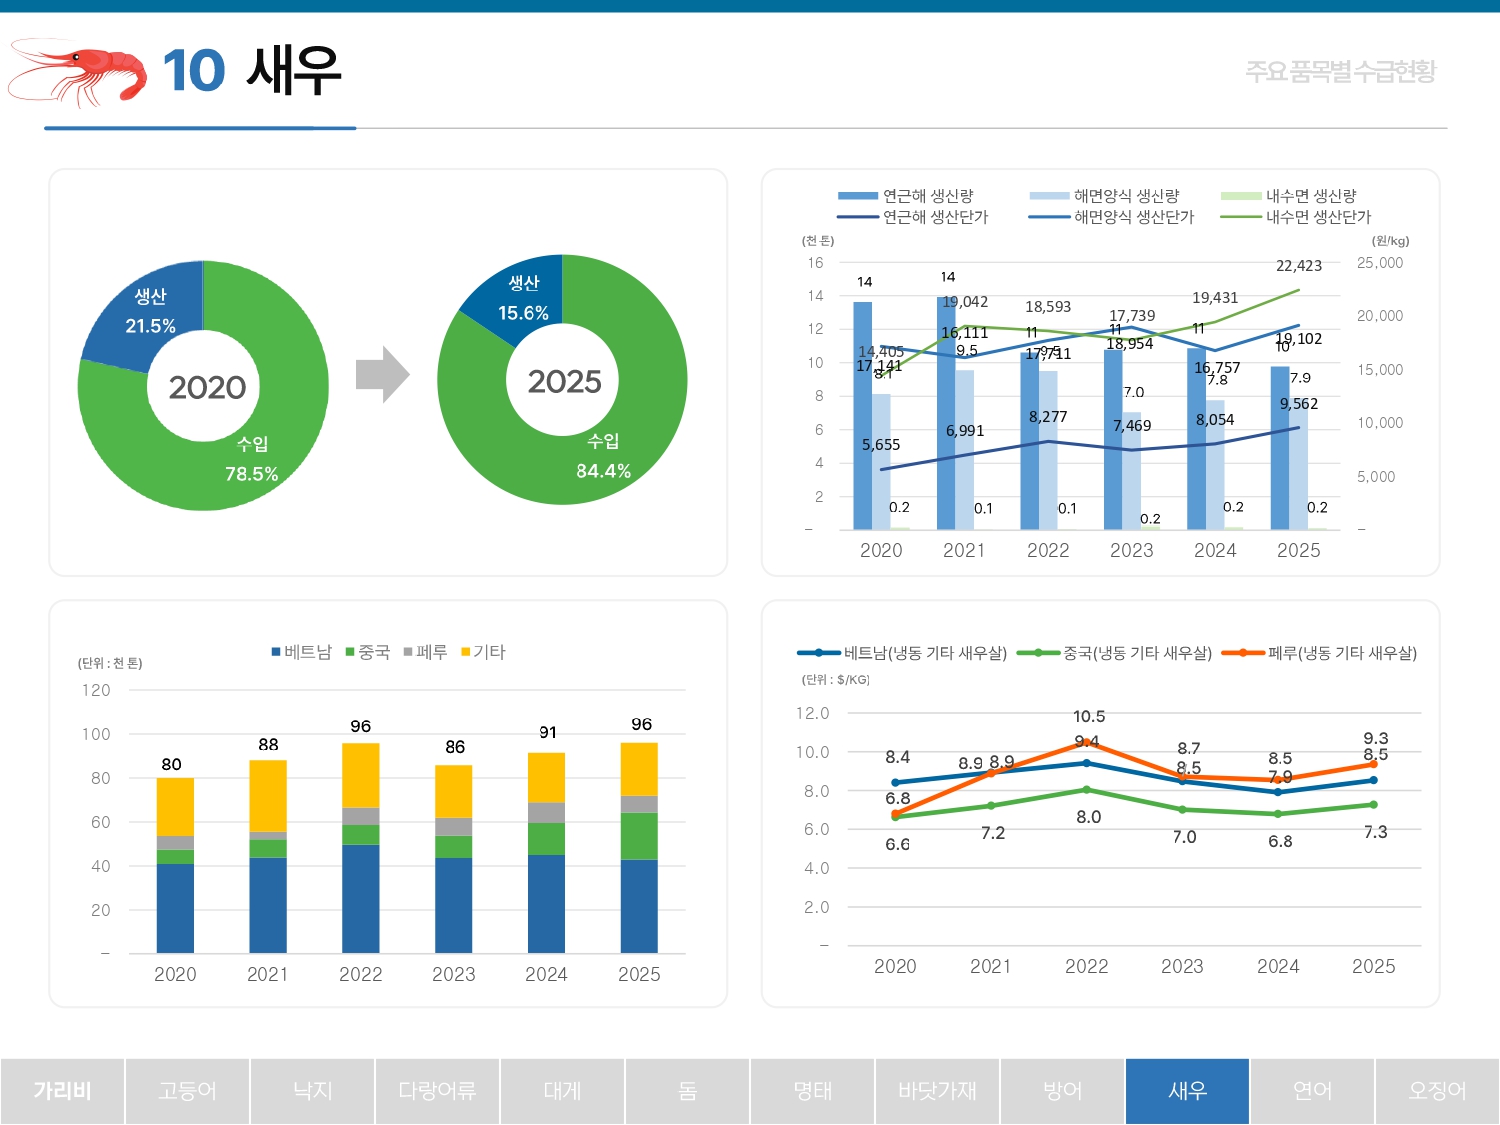
Task: Click the 10 새우 page title
Action: 252,71
